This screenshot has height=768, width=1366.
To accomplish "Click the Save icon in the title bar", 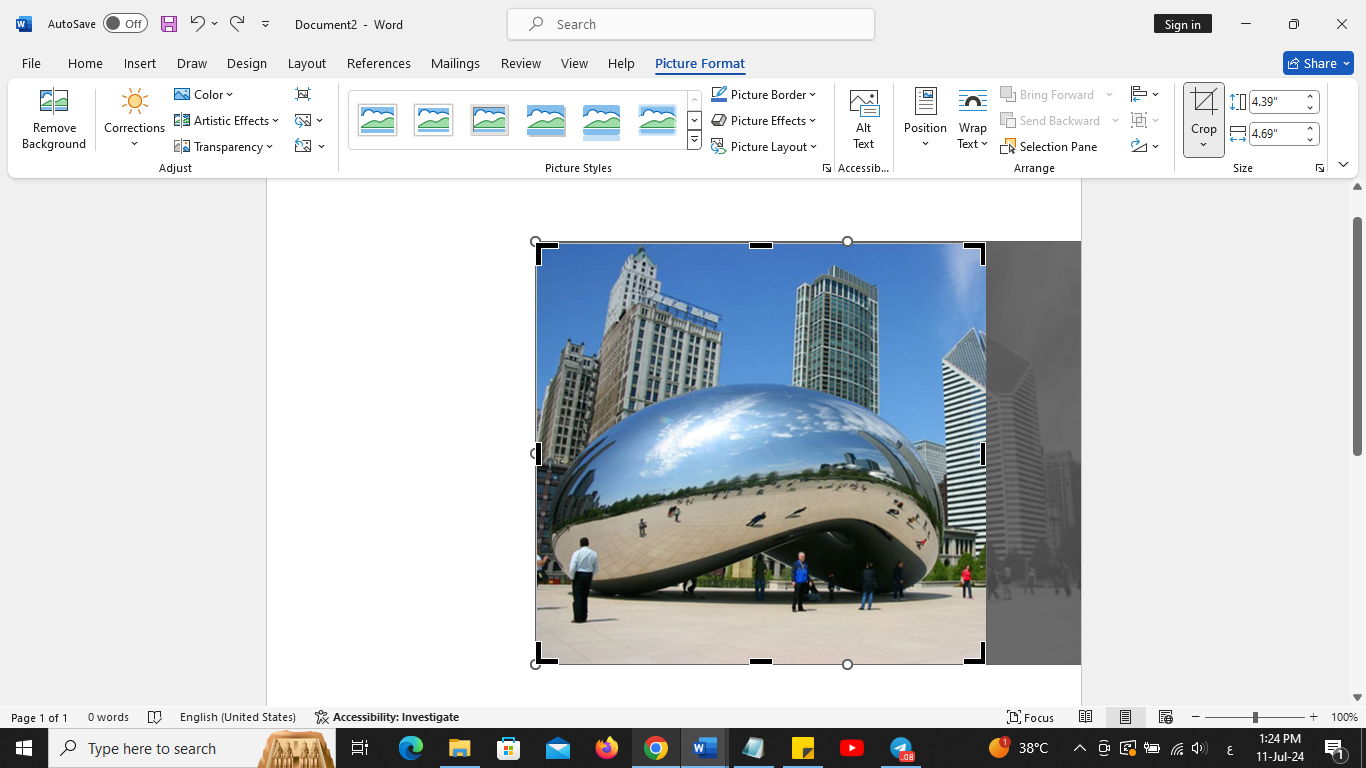I will point(169,24).
